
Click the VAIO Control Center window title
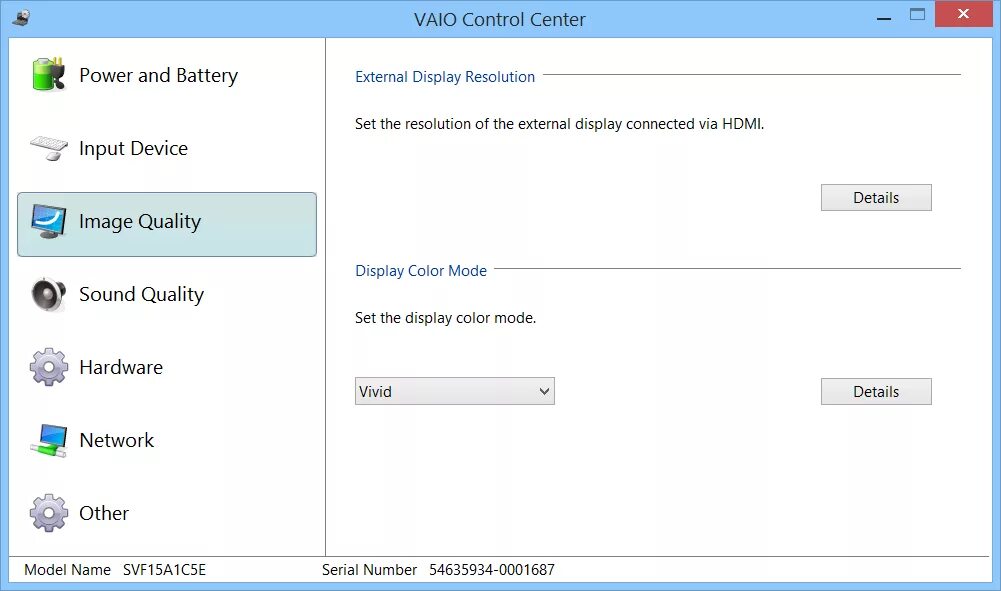coord(499,20)
